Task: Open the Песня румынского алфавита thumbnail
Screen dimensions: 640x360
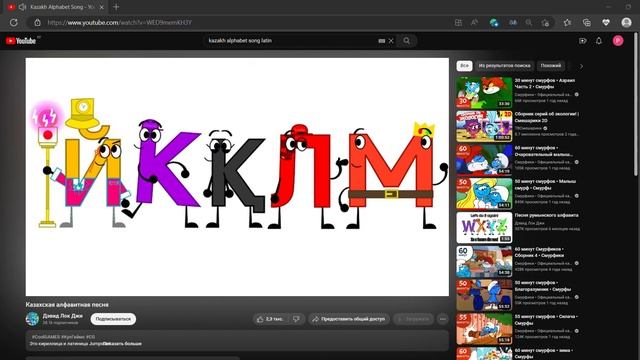Action: (484, 227)
